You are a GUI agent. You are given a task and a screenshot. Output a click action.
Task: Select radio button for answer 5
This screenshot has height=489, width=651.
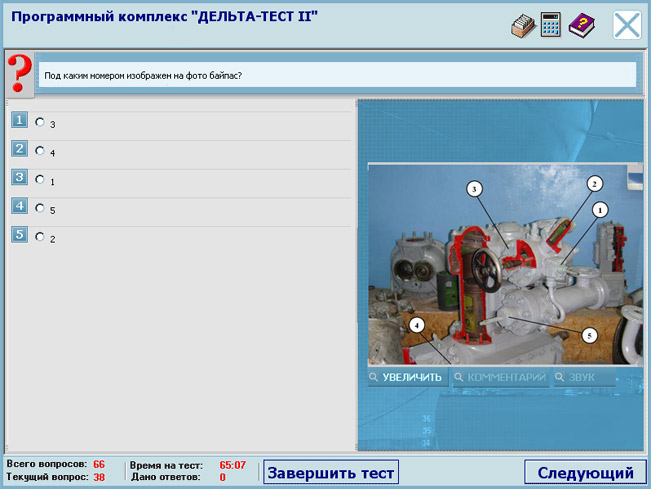pos(40,208)
